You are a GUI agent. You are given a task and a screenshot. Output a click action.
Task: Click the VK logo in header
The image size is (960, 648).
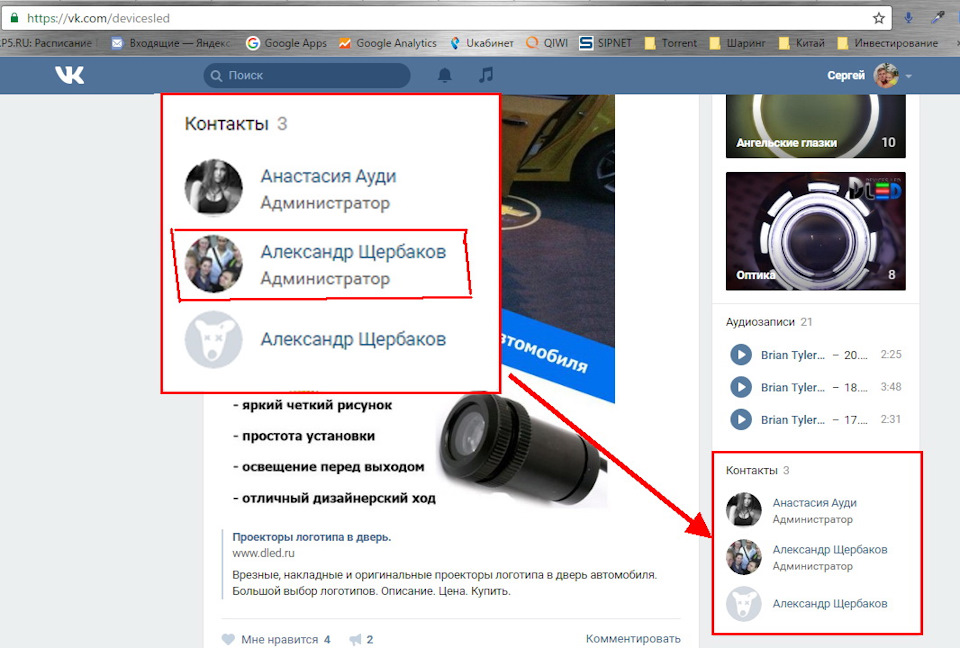pos(69,75)
